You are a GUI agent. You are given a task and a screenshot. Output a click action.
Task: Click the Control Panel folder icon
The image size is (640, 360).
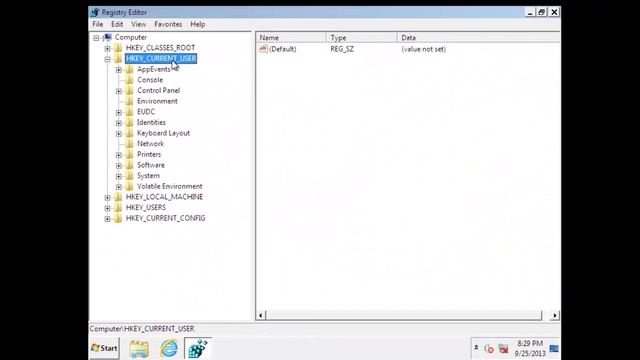point(130,91)
